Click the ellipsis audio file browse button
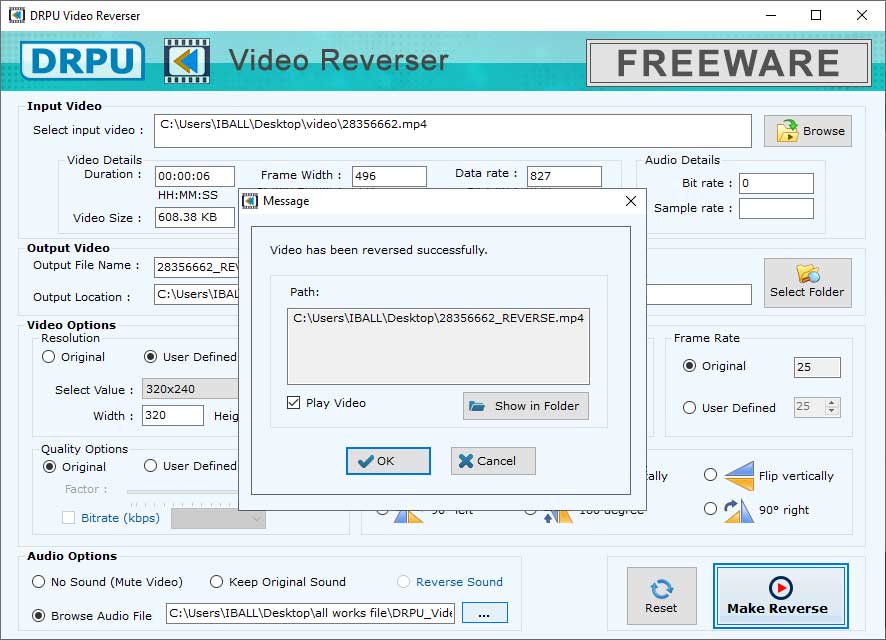886x640 pixels. (484, 613)
